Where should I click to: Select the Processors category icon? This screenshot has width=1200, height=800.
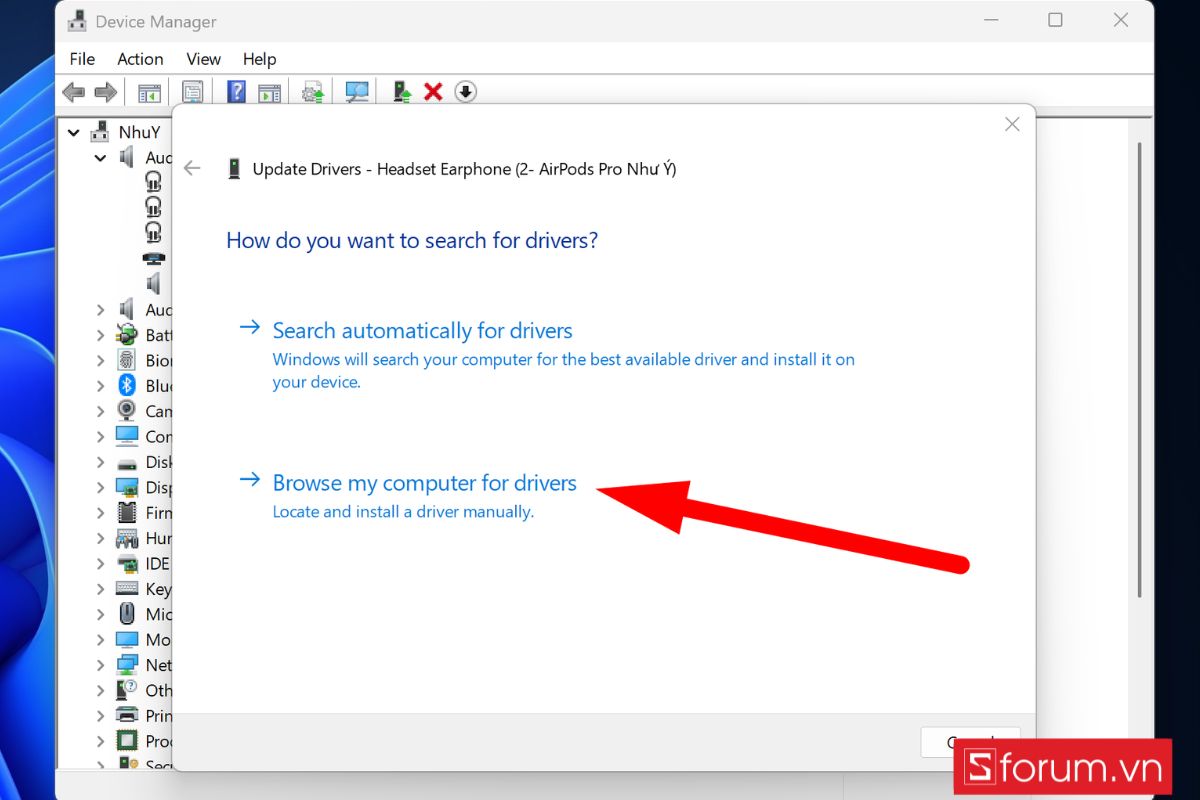[x=127, y=741]
